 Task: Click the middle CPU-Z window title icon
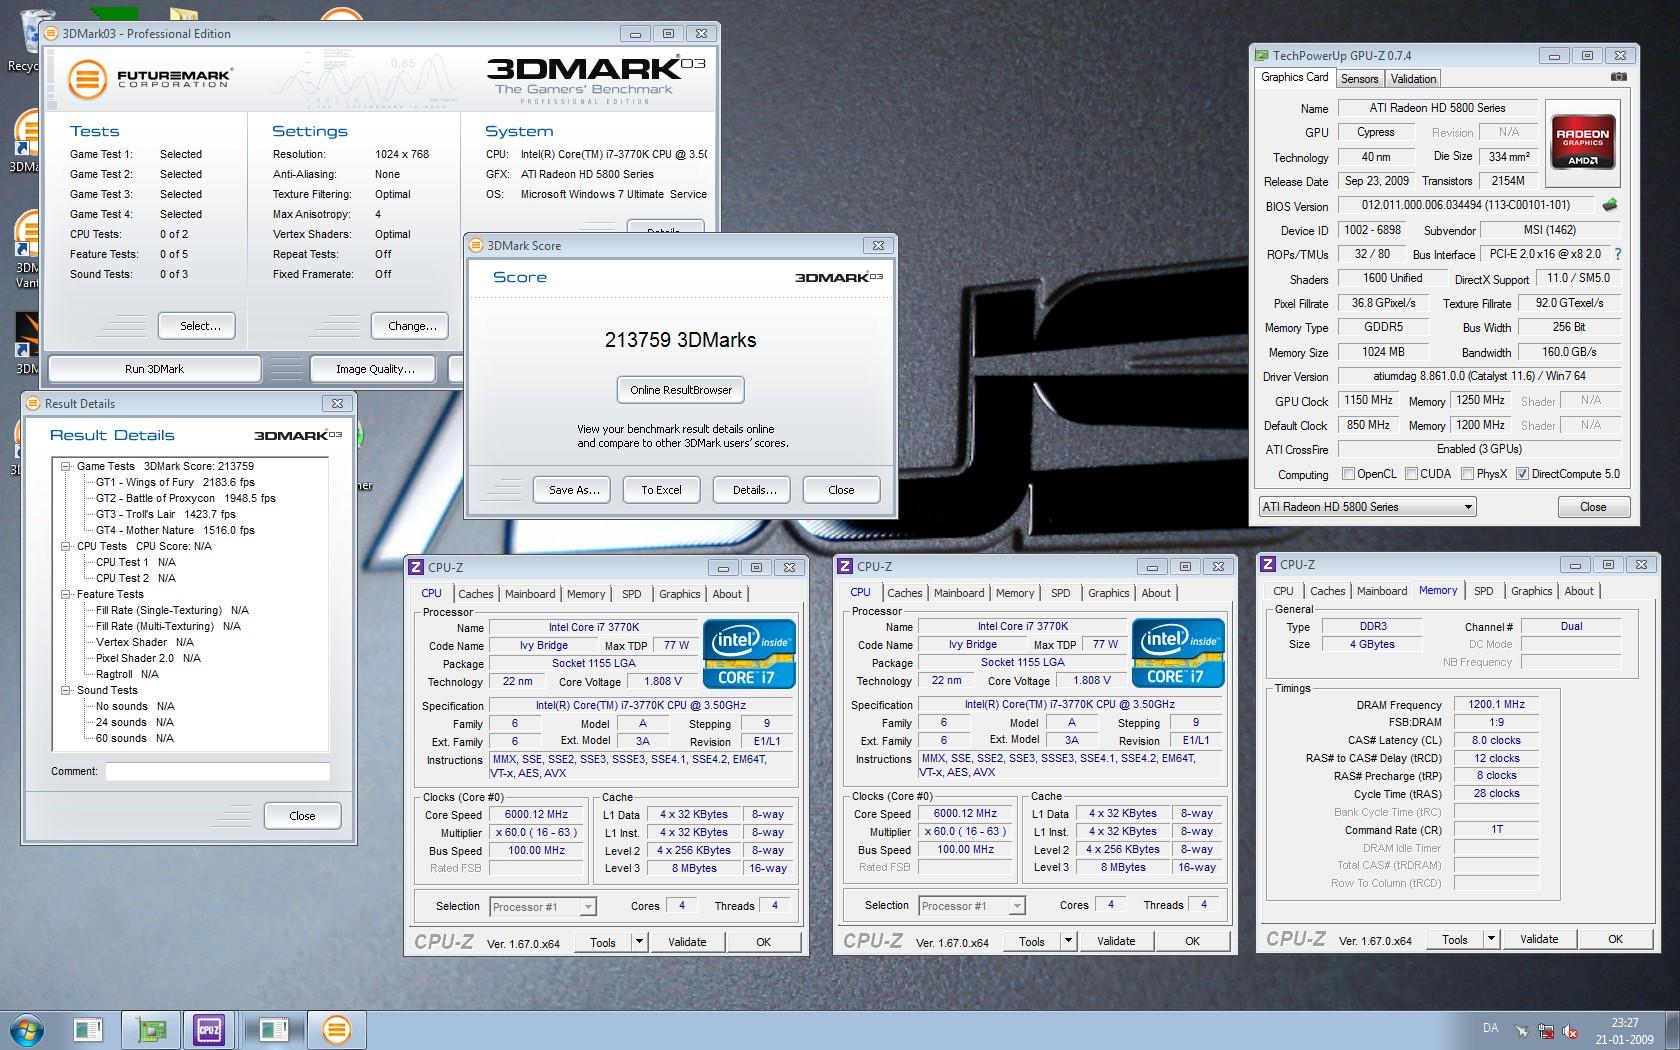click(x=845, y=566)
